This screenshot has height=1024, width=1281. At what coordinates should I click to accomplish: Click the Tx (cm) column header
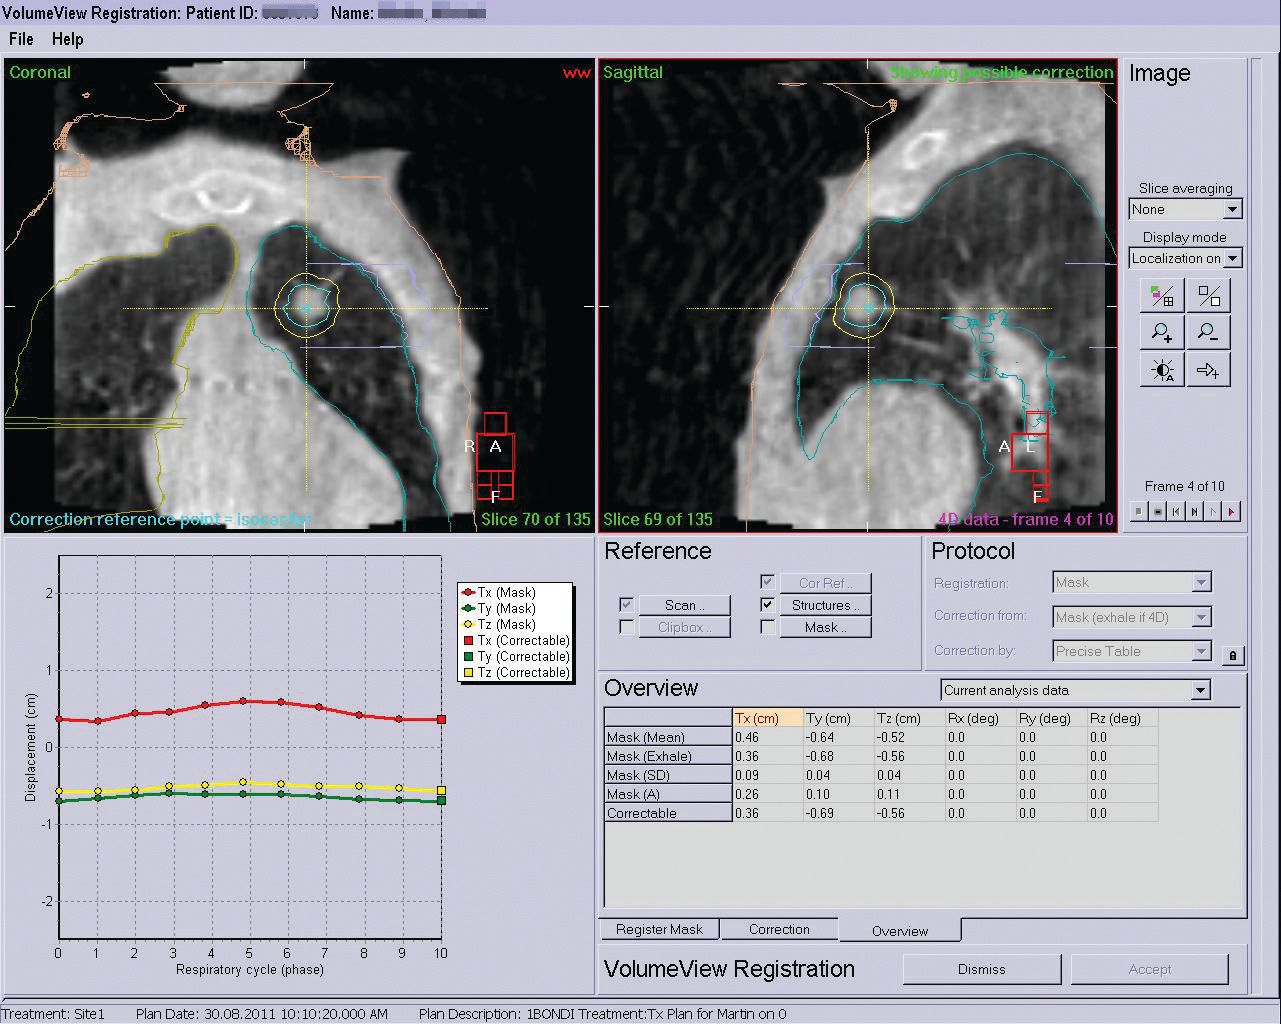tap(768, 718)
